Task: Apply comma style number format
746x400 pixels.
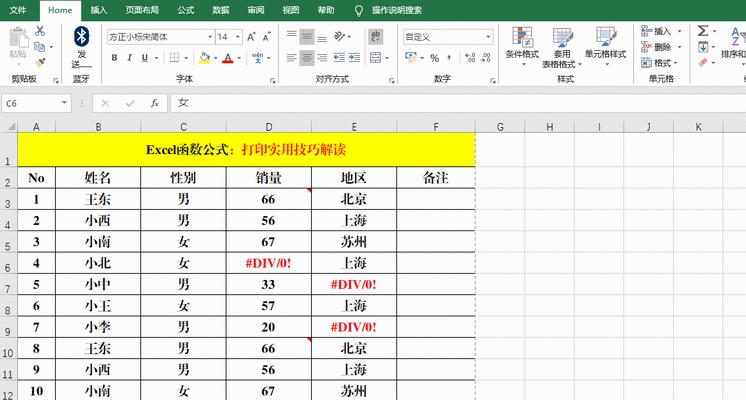Action: click(x=449, y=58)
